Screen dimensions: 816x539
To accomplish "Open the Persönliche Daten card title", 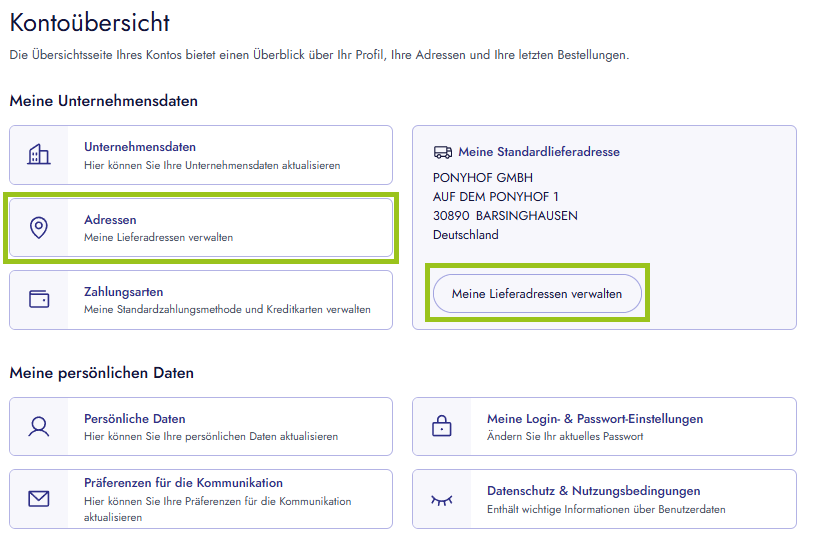I will coord(135,419).
